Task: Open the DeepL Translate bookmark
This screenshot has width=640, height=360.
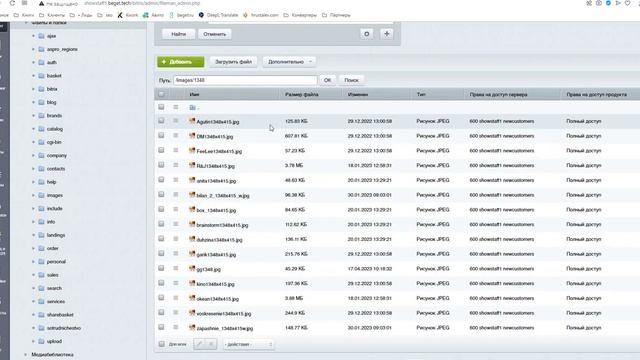Action: (x=218, y=15)
